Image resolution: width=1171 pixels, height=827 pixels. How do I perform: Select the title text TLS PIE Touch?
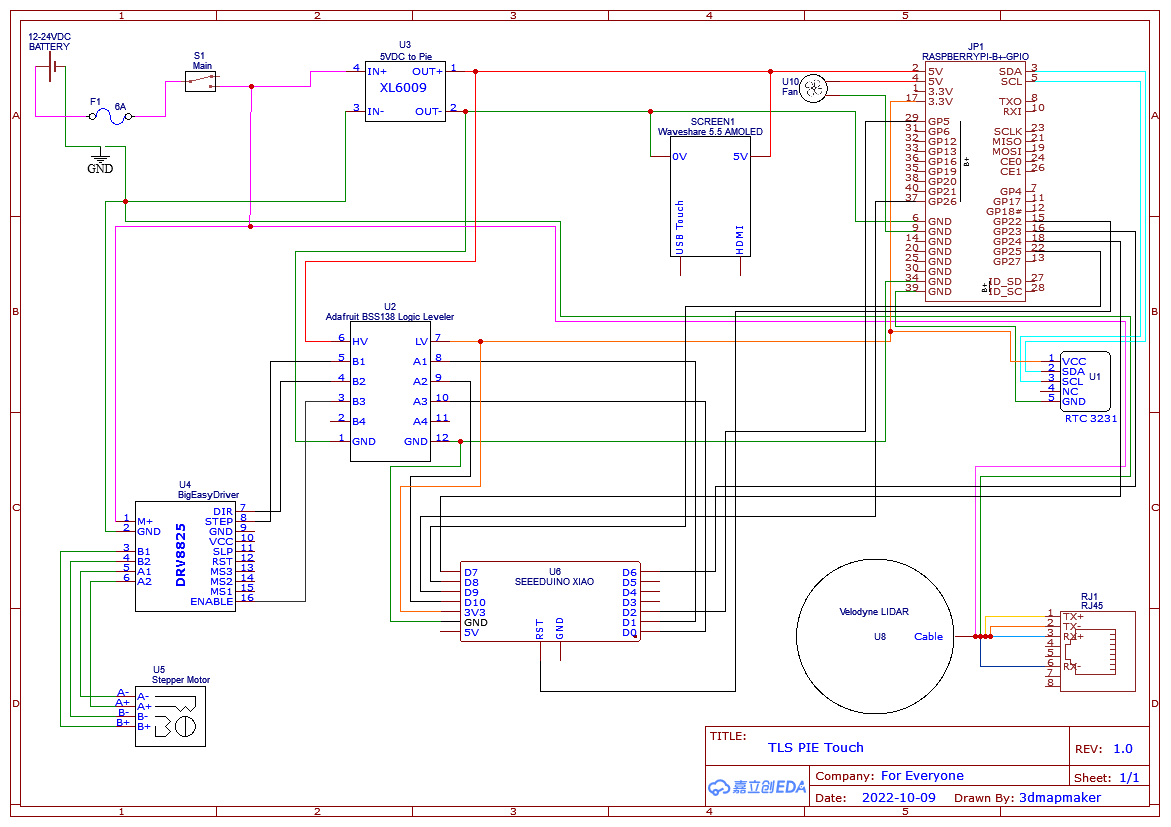click(x=816, y=748)
